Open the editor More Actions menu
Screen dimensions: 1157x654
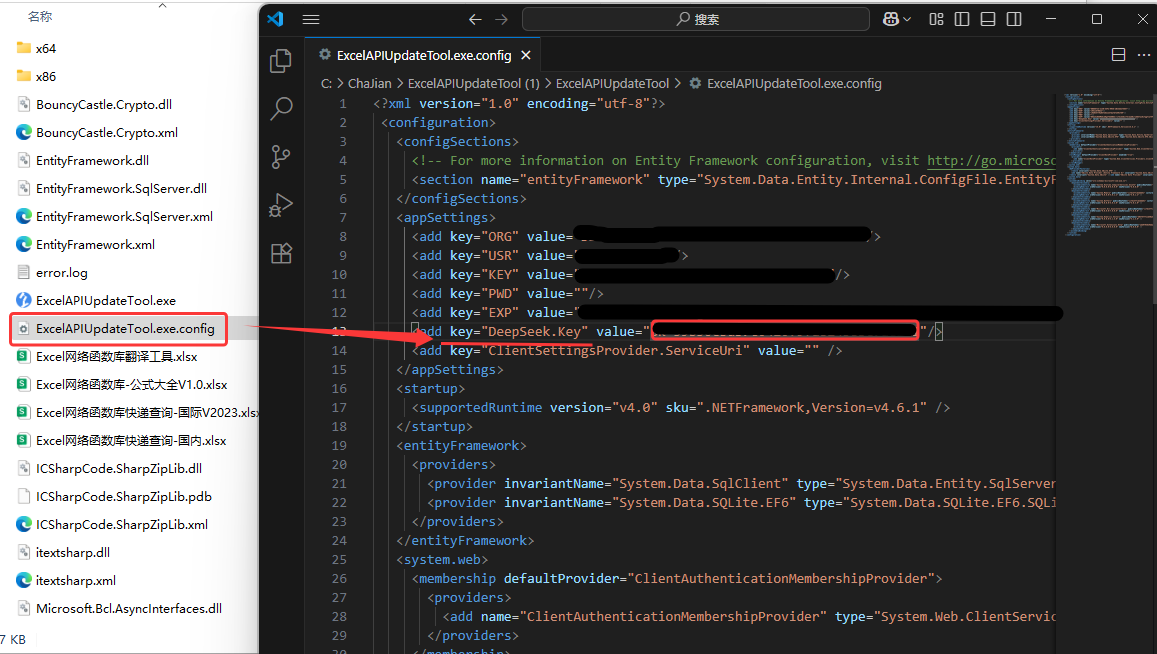pos(1144,55)
